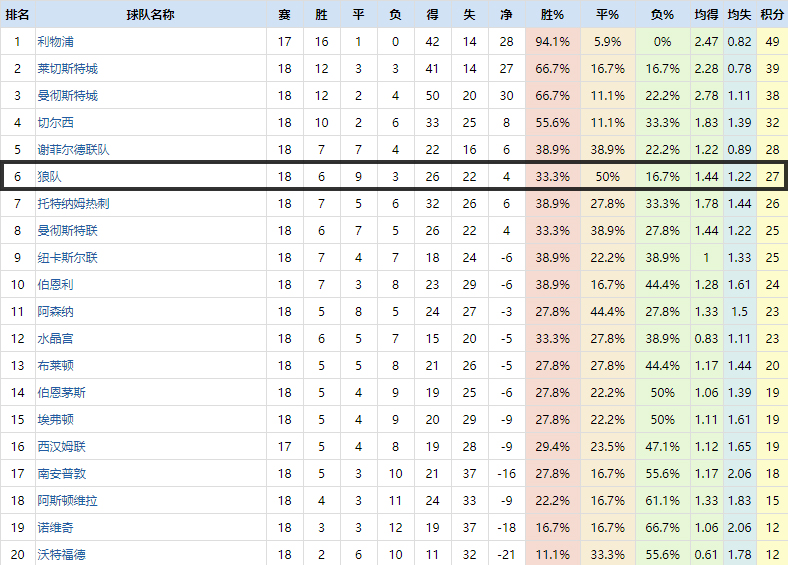Open the 曼彻斯特联 team link
Screen dimensions: 788x565
67,231
